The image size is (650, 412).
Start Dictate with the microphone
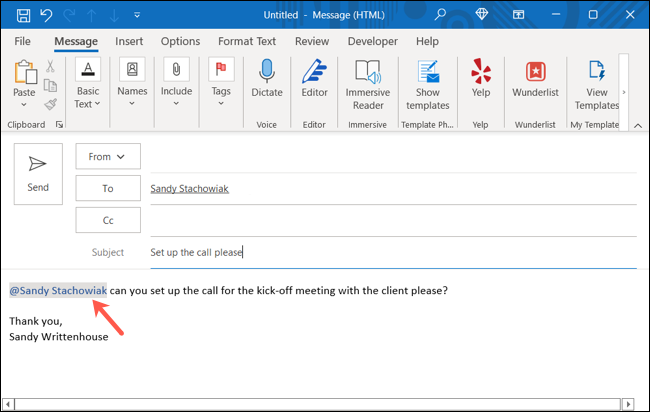(x=267, y=78)
